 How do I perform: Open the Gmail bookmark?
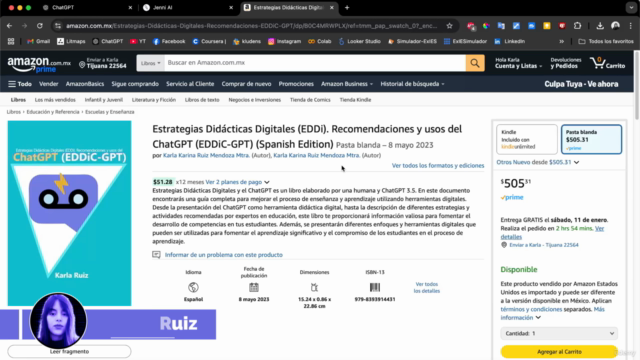pos(38,41)
